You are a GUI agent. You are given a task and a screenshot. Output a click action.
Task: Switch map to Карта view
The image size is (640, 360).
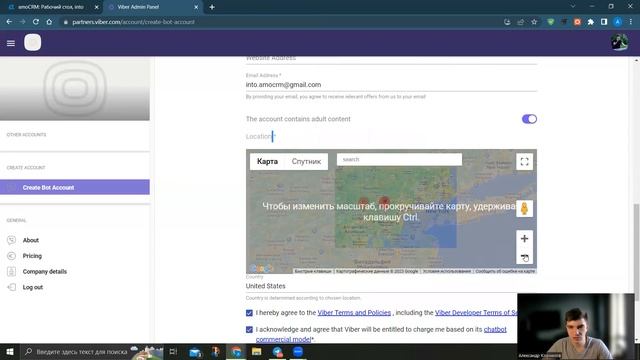[x=267, y=162]
